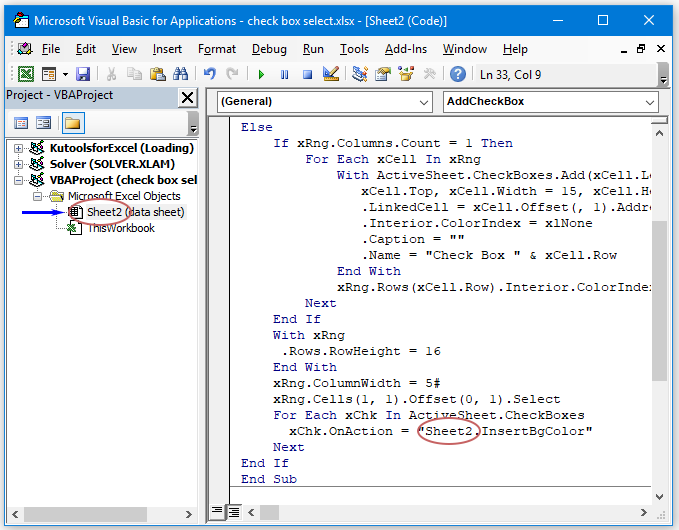Toggle Design Mode icon in toolbar
This screenshot has height=530, width=679.
pos(332,74)
